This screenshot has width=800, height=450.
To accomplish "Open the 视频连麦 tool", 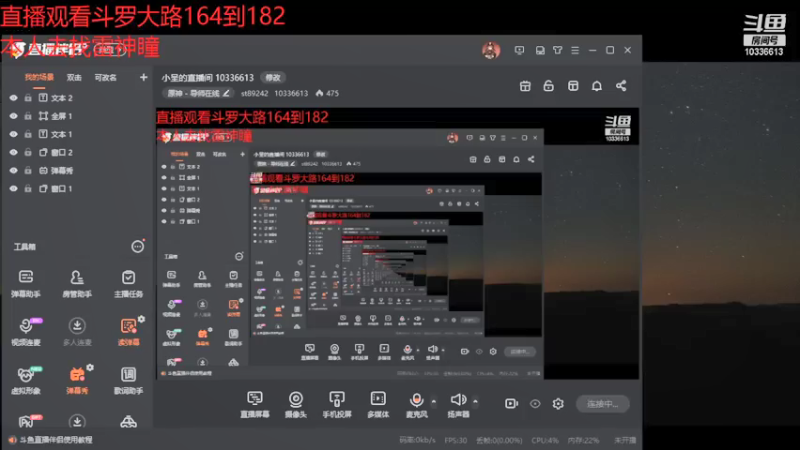I will pyautogui.click(x=26, y=332).
